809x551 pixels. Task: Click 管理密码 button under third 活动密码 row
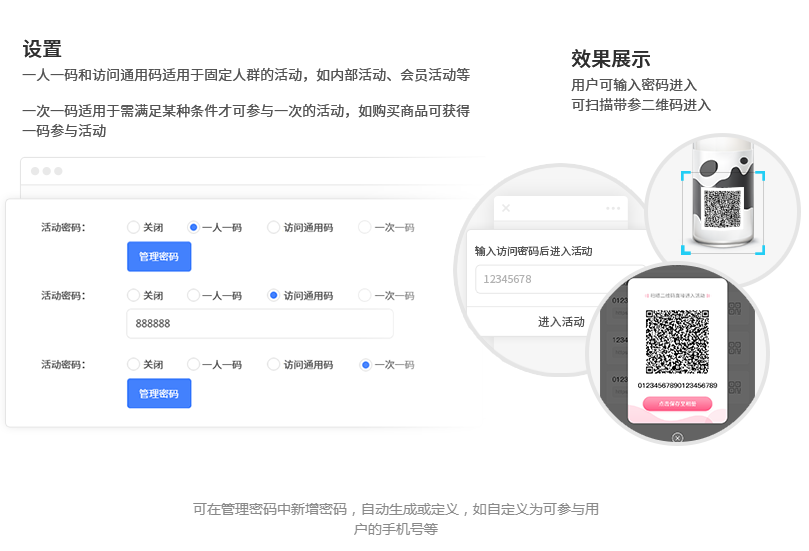point(159,394)
